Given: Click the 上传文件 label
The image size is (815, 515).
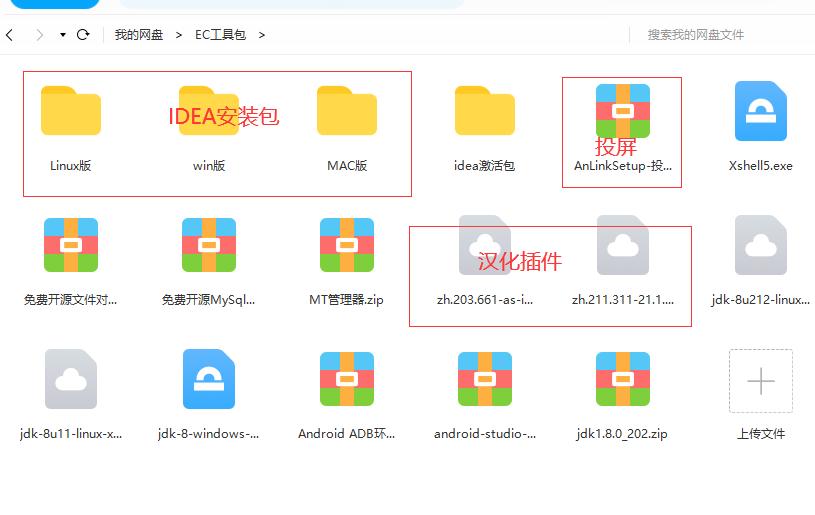Looking at the screenshot, I should pos(761,433).
